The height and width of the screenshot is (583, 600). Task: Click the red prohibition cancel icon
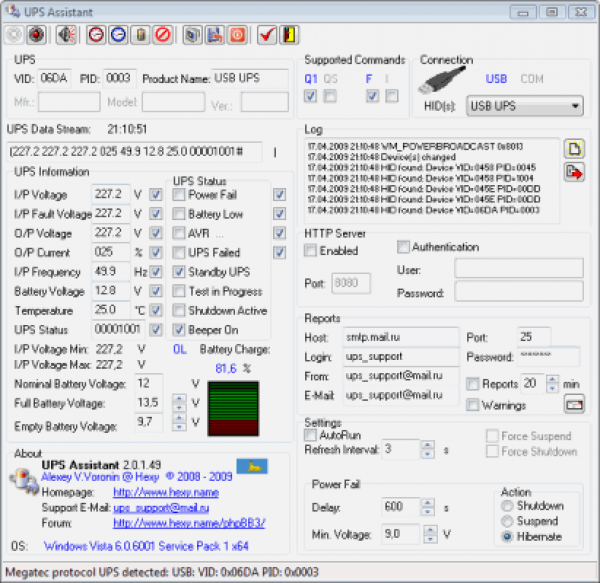[x=163, y=35]
